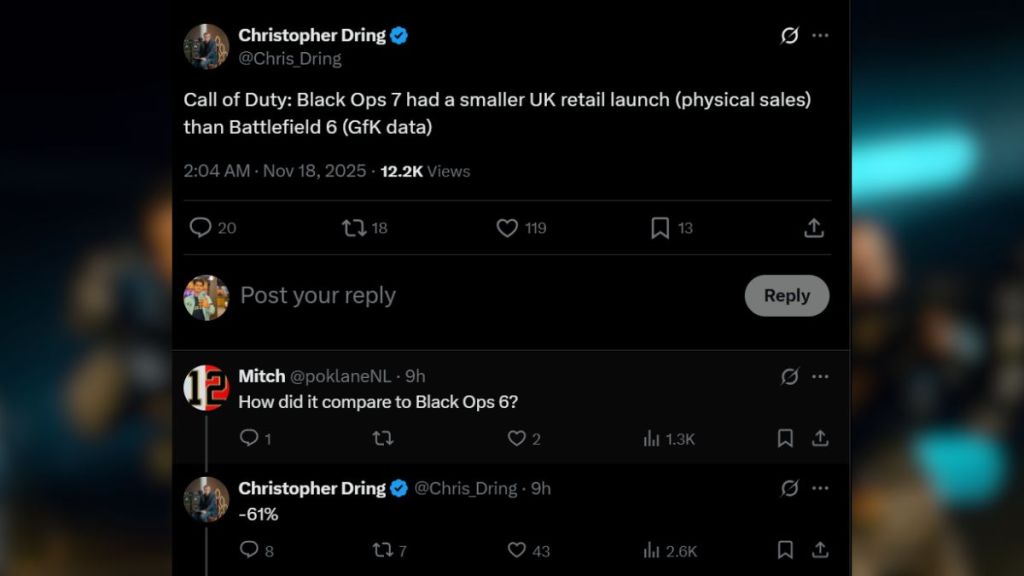This screenshot has height=576, width=1024.
Task: Like the main tweet showing 119 likes
Action: pos(508,228)
